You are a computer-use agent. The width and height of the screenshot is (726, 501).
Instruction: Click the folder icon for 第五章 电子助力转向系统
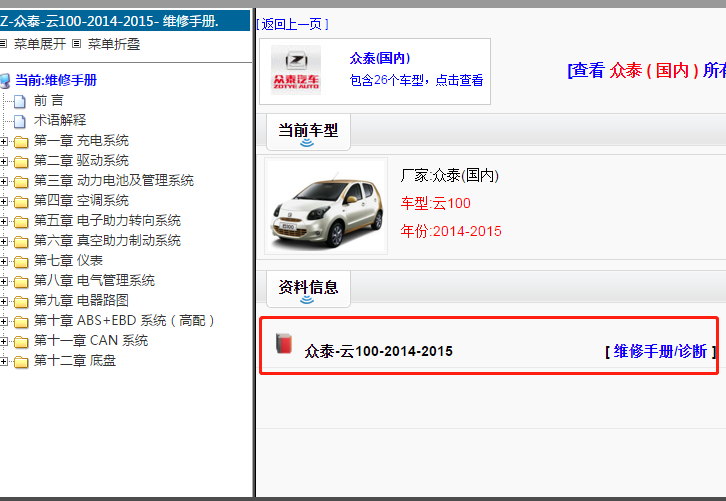click(21, 221)
